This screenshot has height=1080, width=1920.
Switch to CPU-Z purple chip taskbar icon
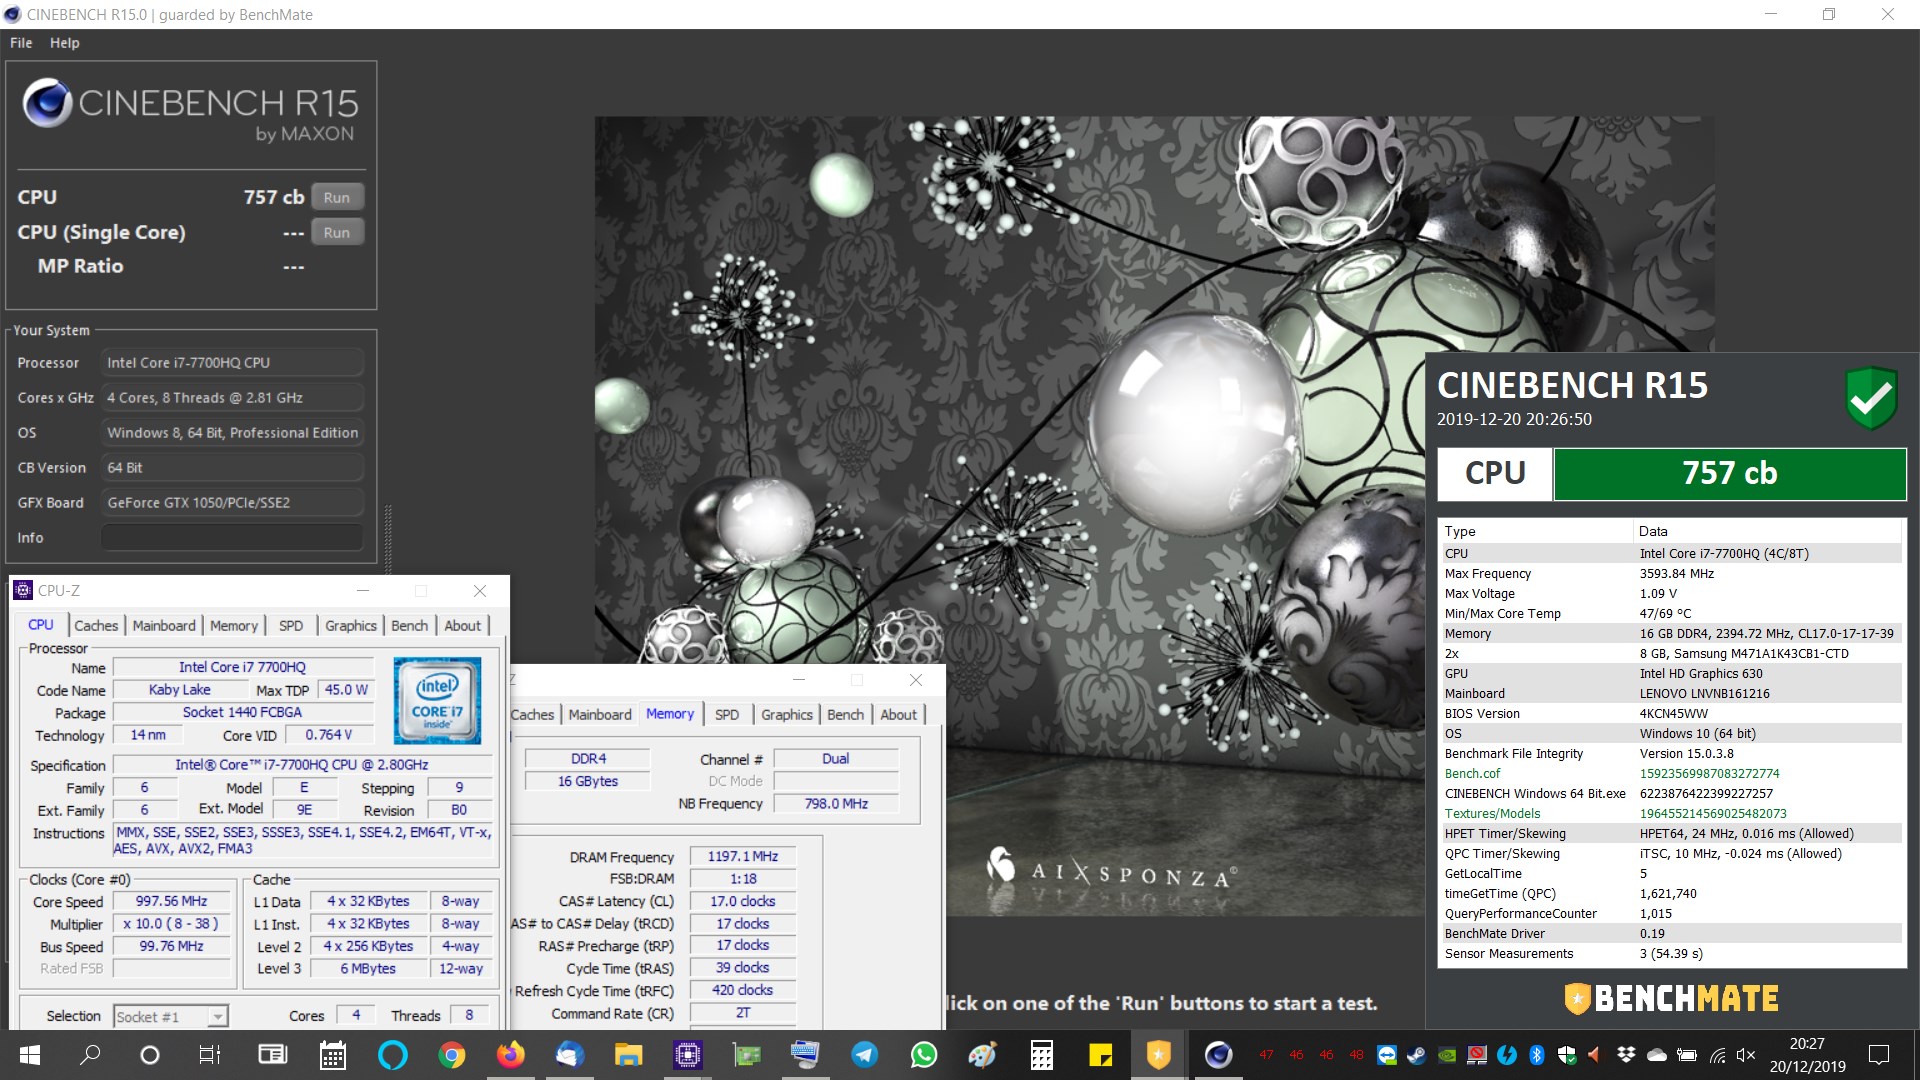point(688,1055)
